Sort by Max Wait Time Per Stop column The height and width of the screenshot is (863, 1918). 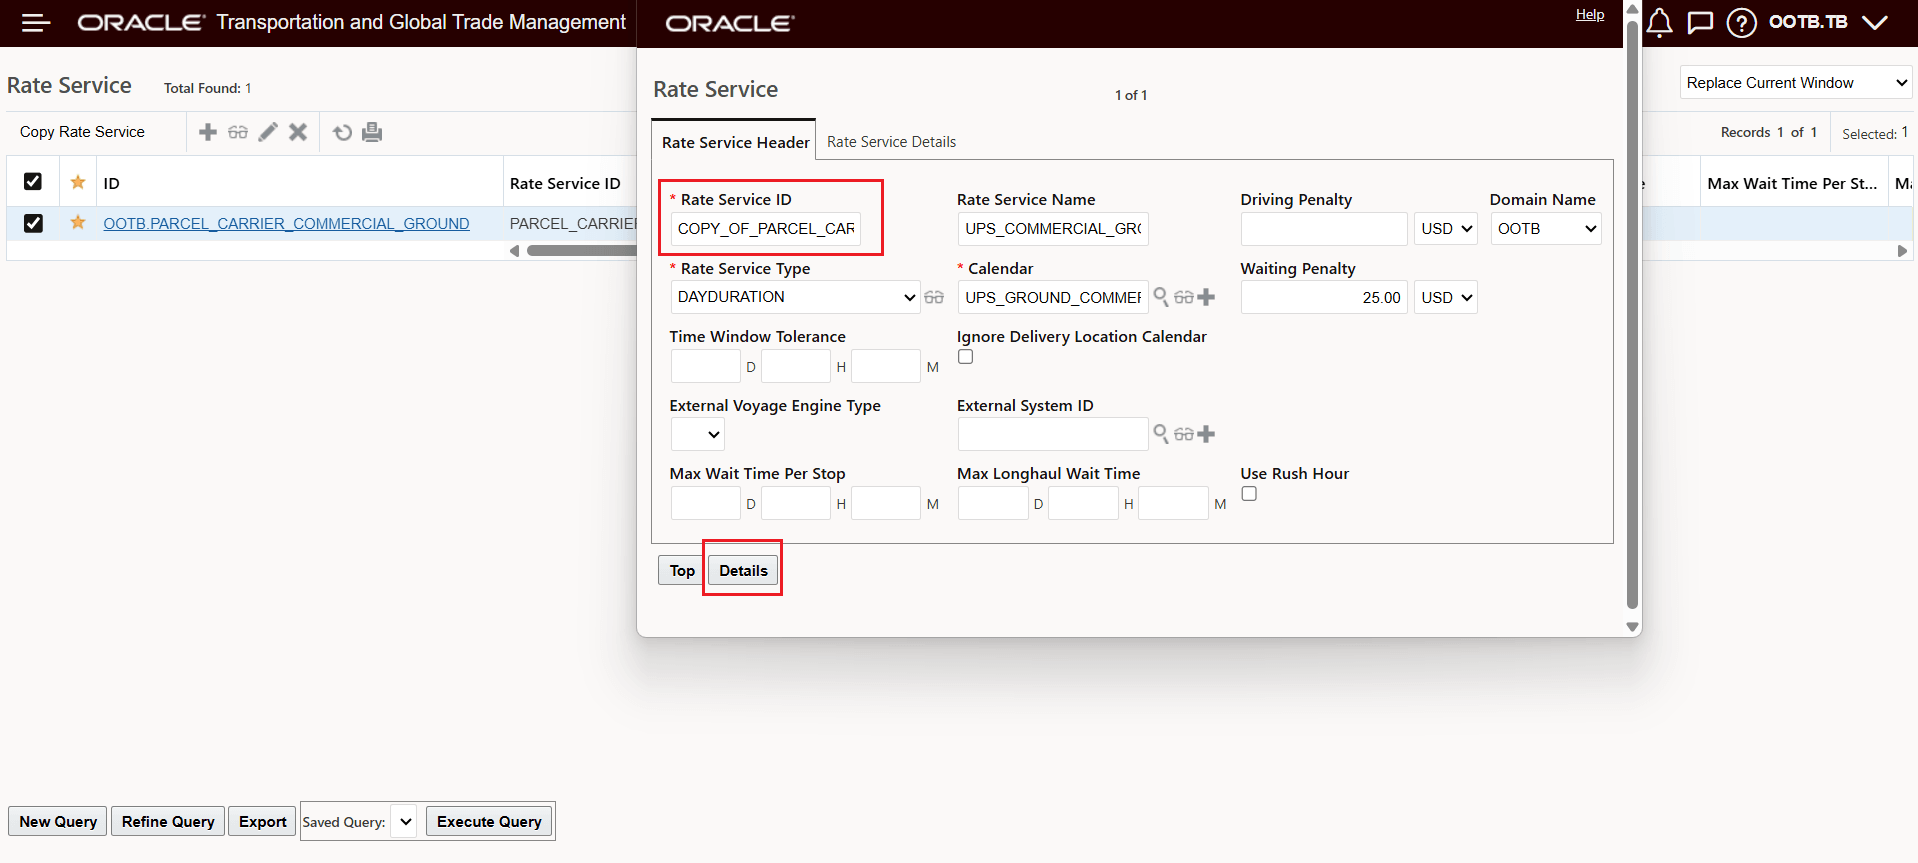coord(1792,183)
